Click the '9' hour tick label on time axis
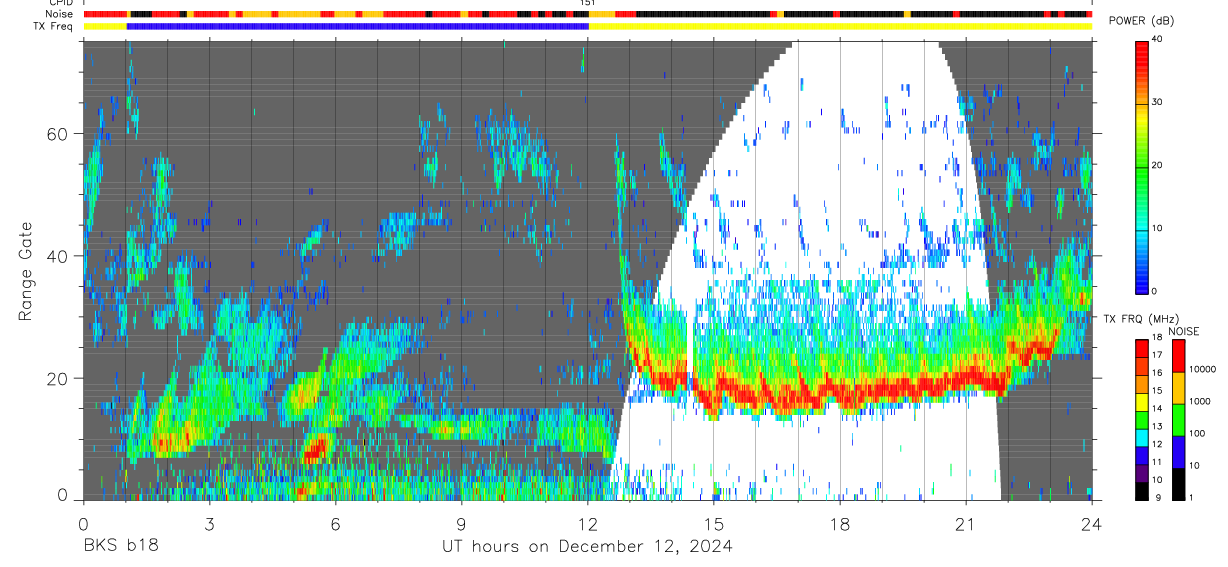 click(461, 524)
